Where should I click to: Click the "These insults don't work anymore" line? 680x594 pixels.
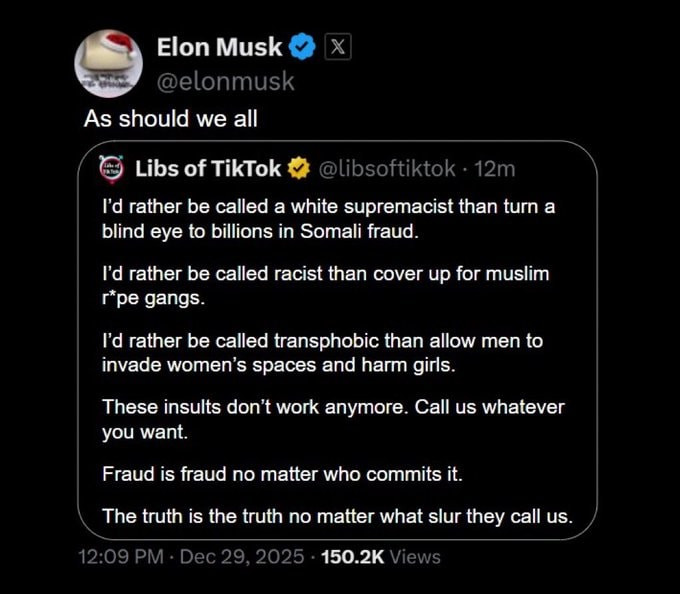(333, 420)
